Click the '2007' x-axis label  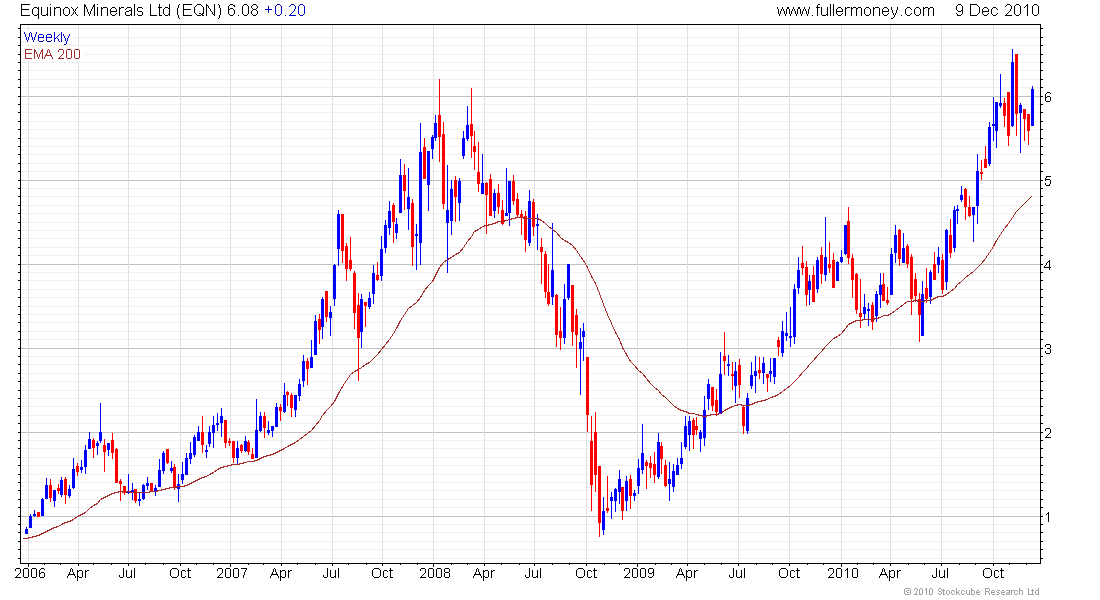(232, 573)
